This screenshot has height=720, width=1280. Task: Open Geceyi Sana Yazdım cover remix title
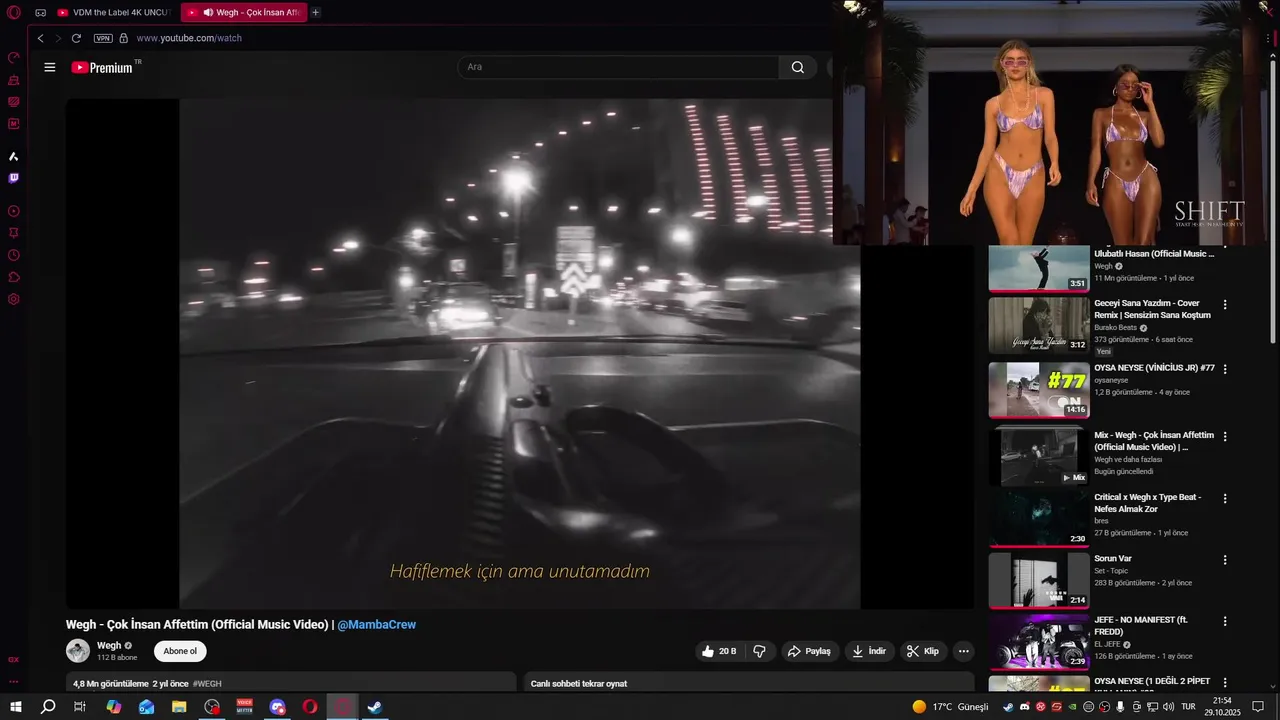pyautogui.click(x=1152, y=309)
